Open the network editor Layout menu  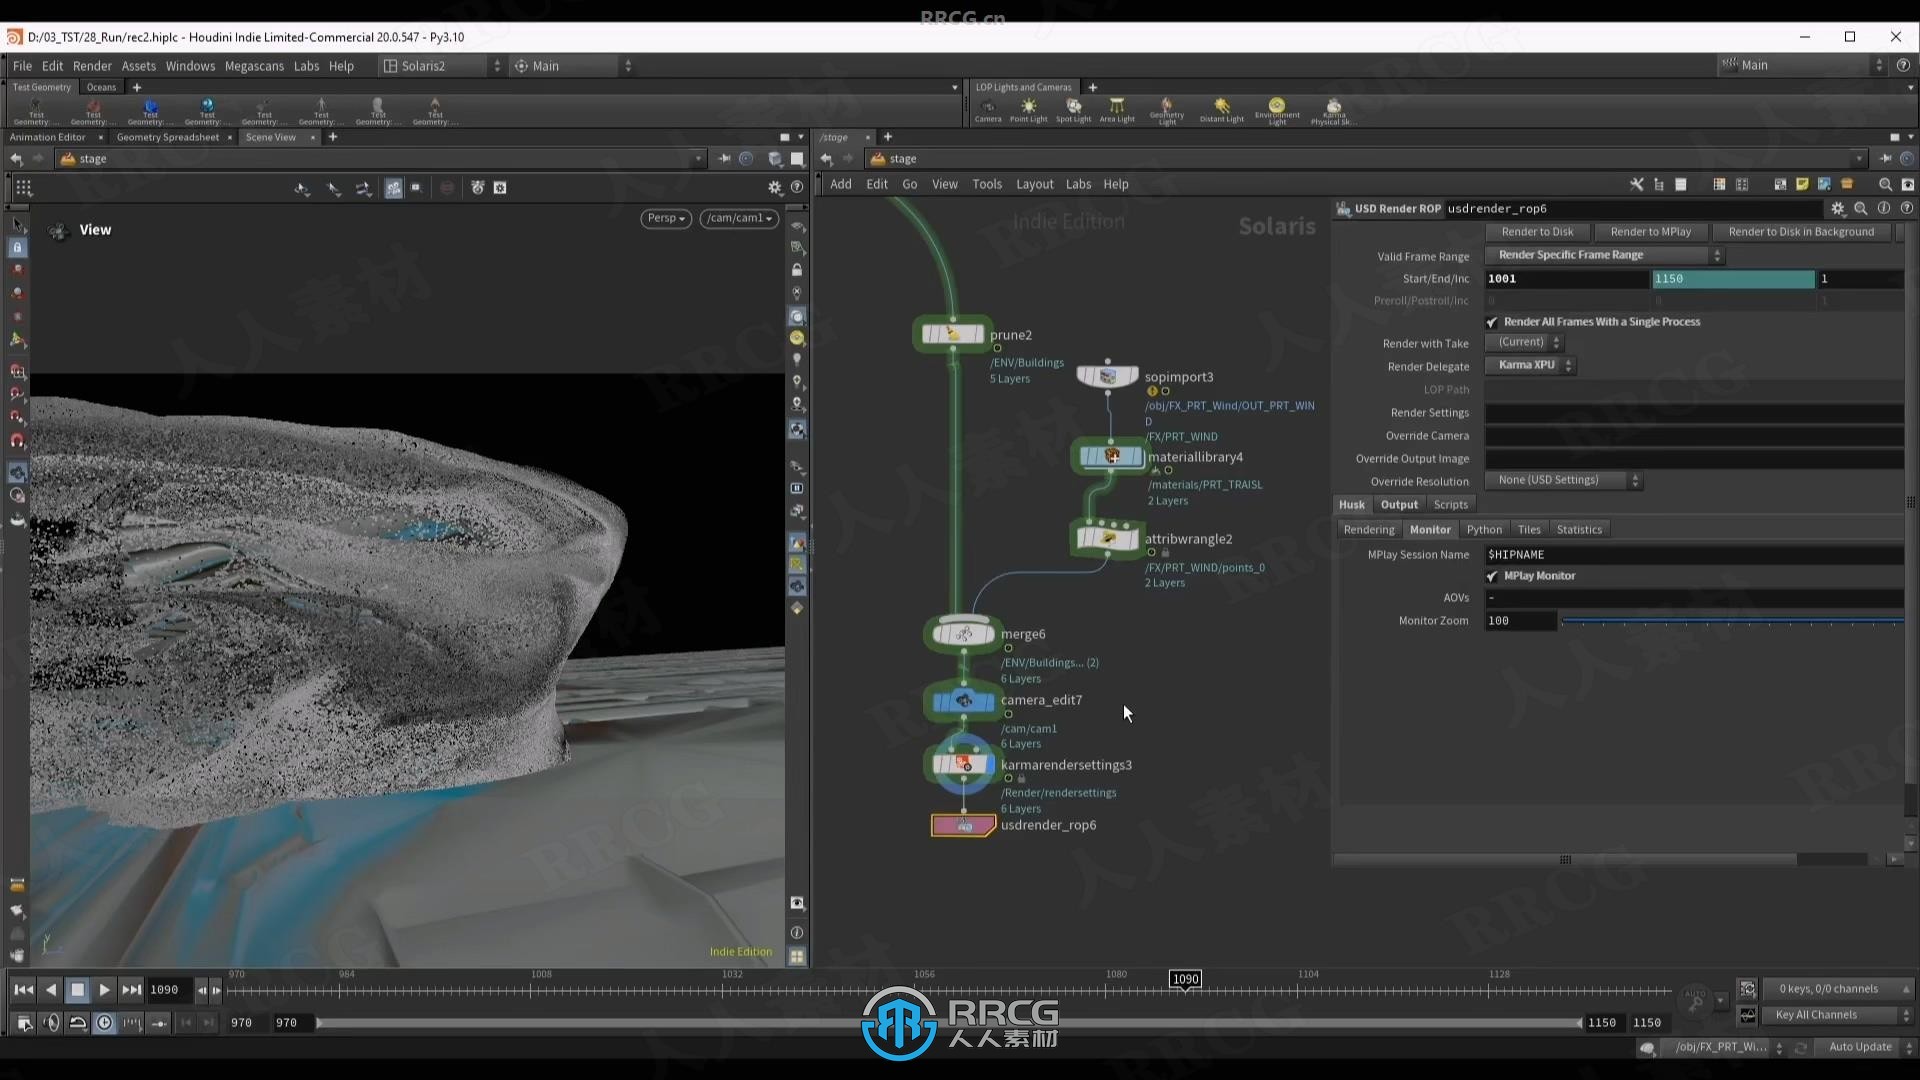click(1034, 184)
